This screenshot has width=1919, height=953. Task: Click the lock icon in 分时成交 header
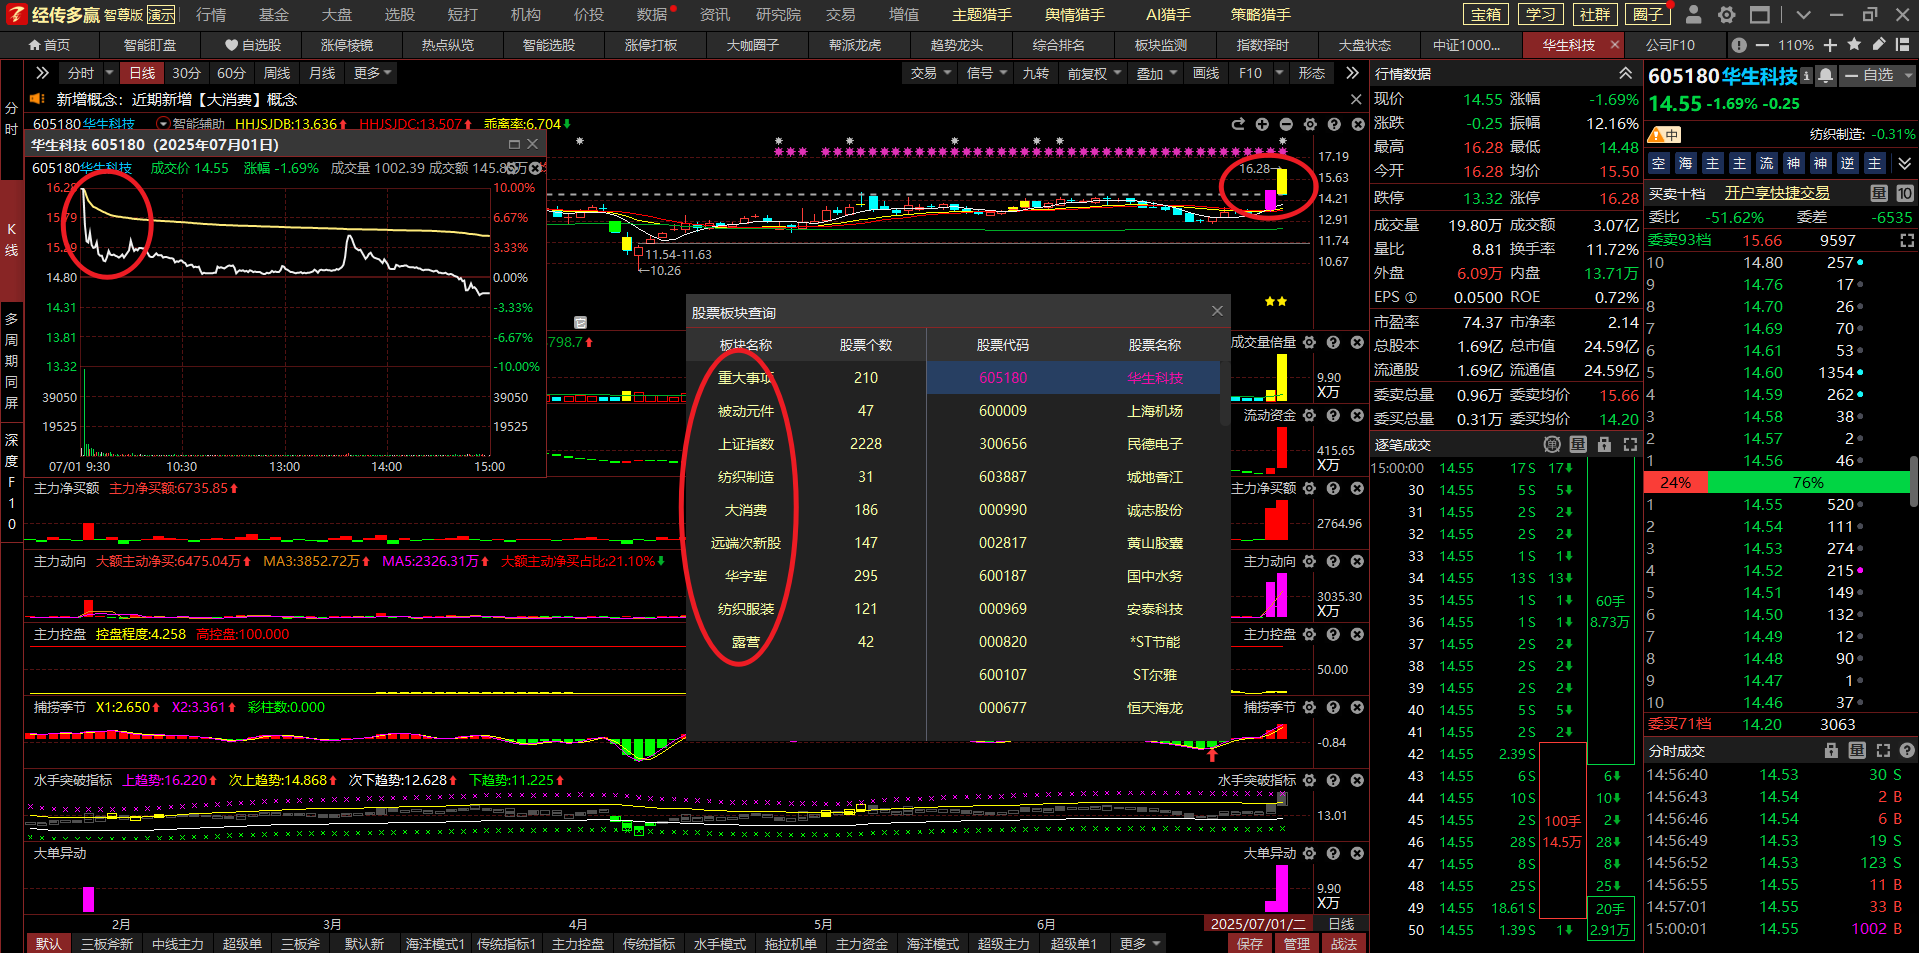[x=1831, y=750]
